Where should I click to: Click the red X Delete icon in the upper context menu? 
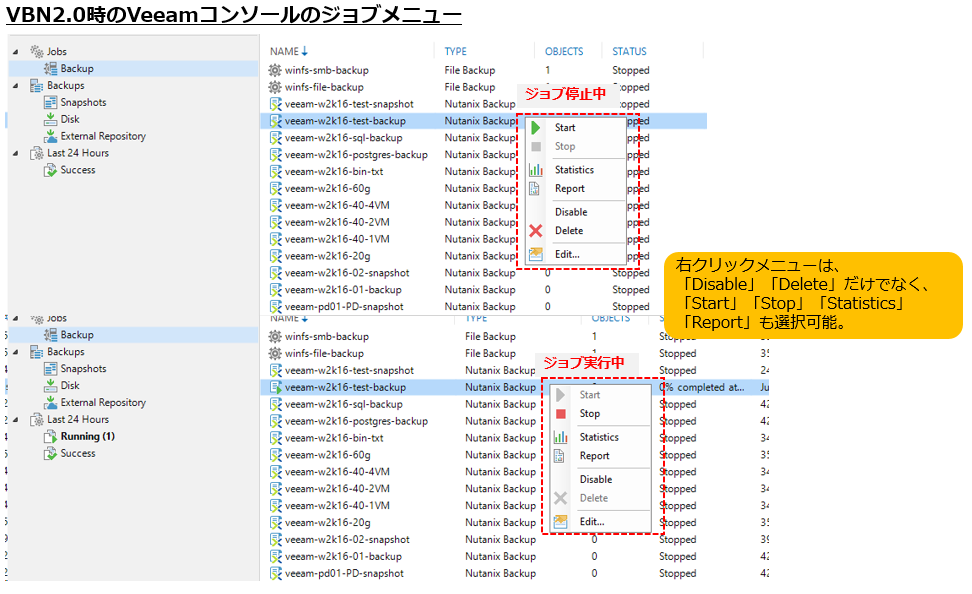tap(536, 231)
